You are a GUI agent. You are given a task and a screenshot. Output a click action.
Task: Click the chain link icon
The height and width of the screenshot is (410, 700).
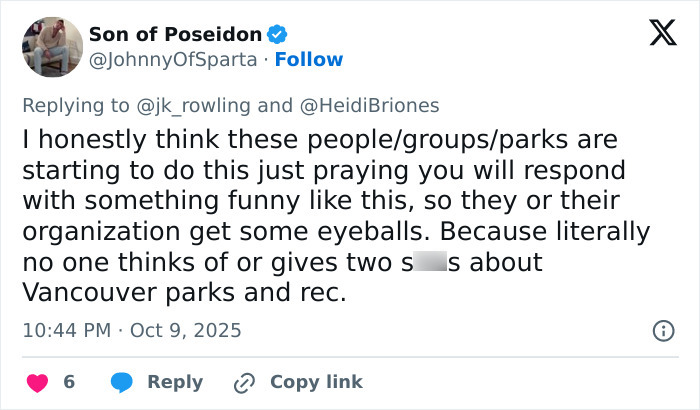click(x=244, y=382)
